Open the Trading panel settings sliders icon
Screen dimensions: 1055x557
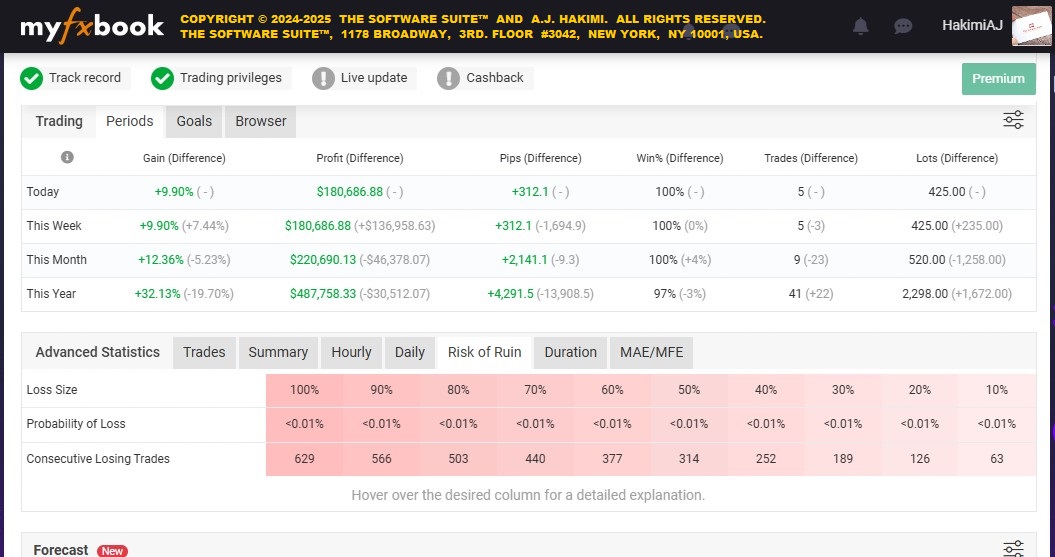tap(1013, 120)
